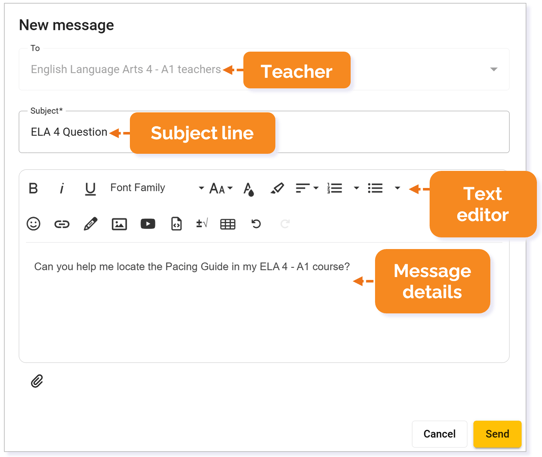The height and width of the screenshot is (457, 542).
Task: Insert an image into message
Action: [x=119, y=224]
